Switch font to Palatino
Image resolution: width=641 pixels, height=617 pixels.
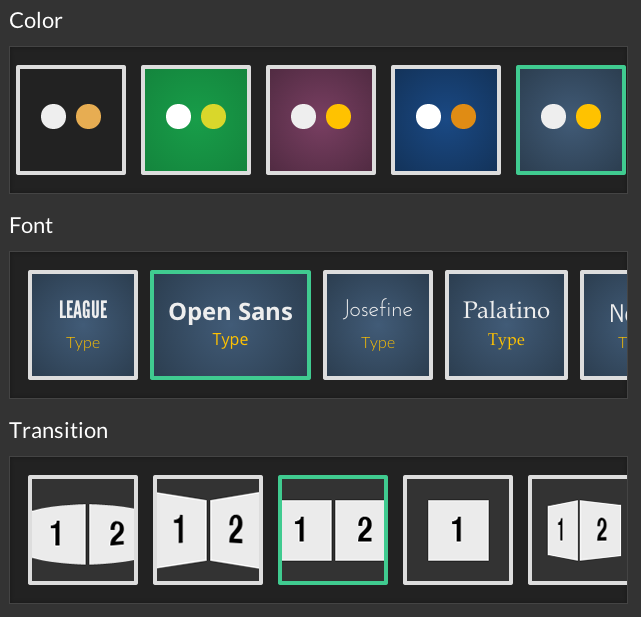506,325
